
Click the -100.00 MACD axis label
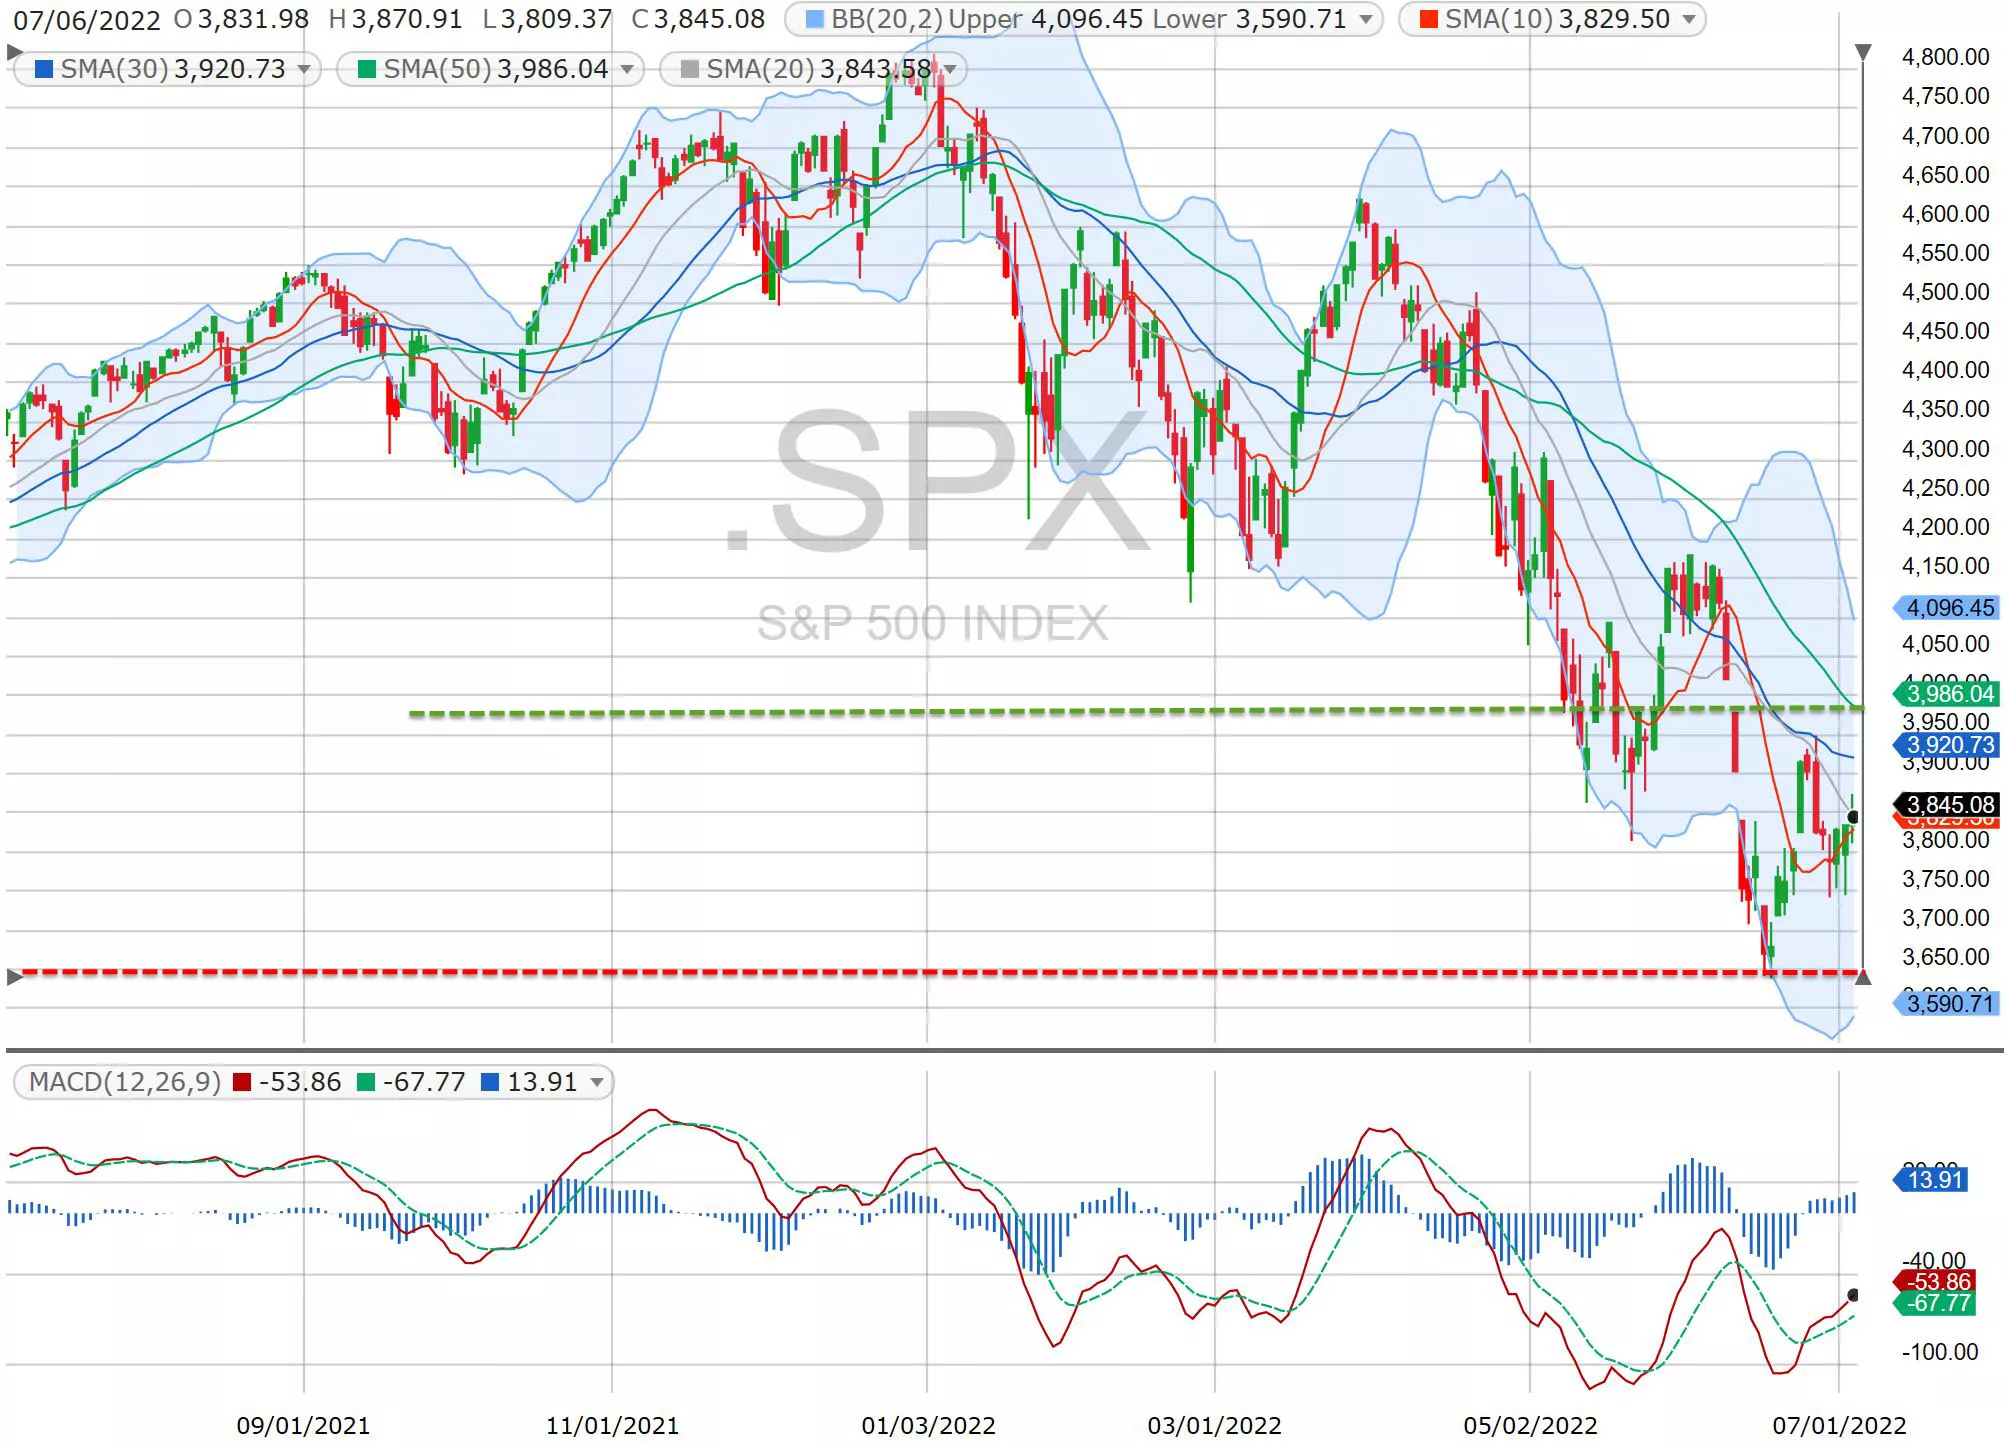pos(1939,1352)
